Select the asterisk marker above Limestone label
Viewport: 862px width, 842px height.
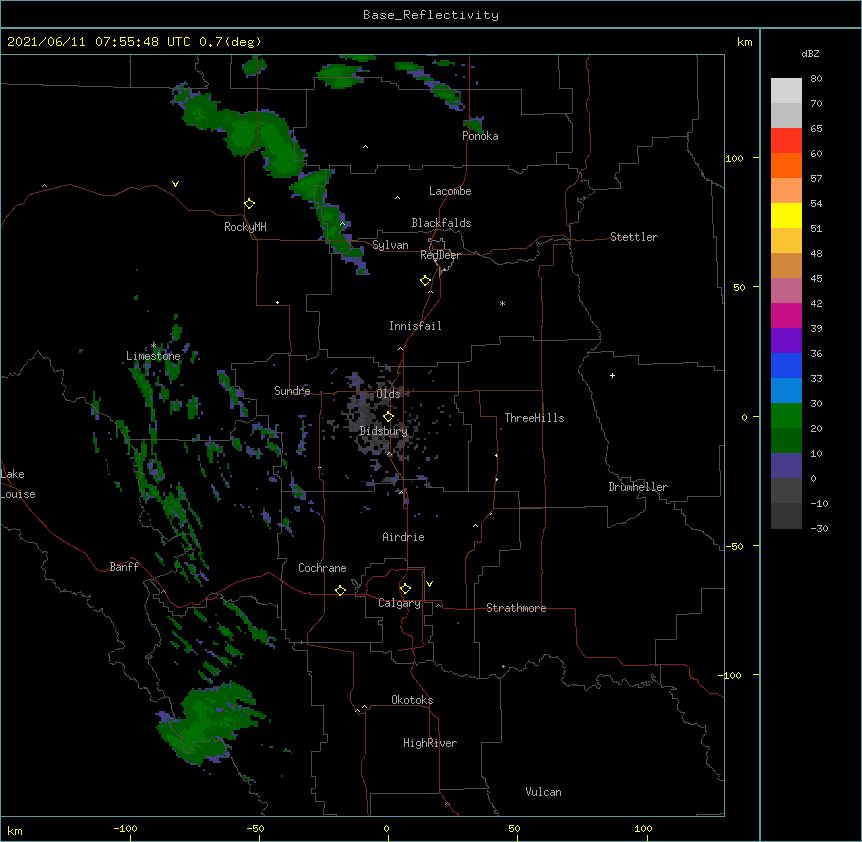(x=154, y=345)
